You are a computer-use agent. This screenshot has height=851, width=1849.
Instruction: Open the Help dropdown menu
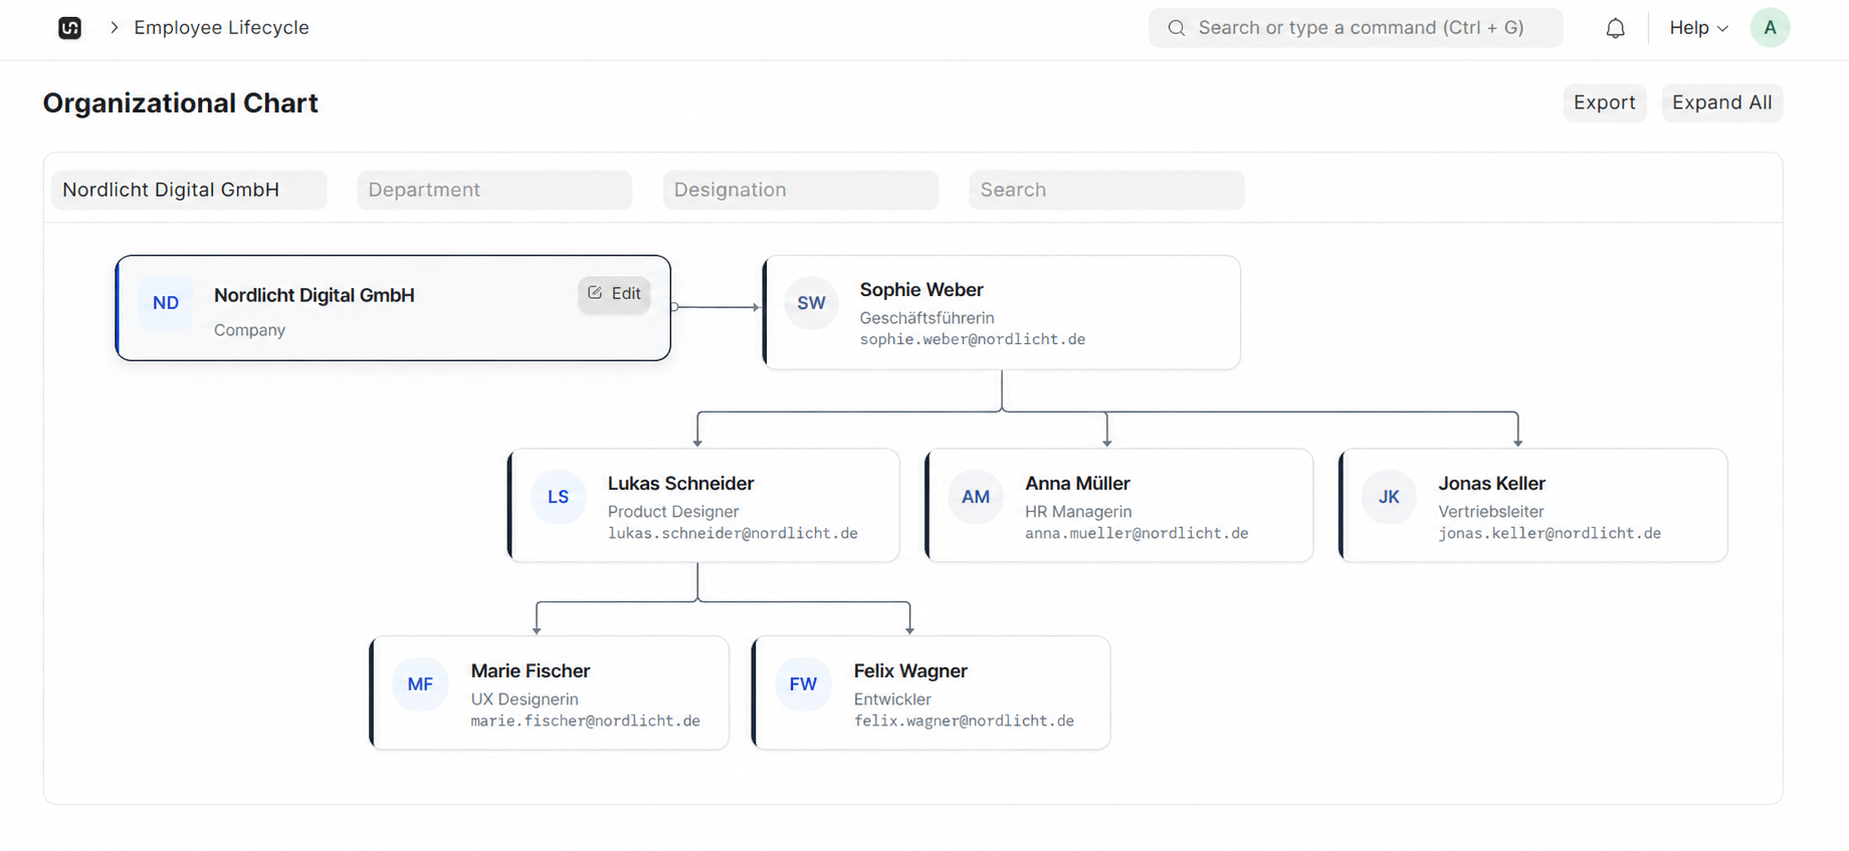1698,28
